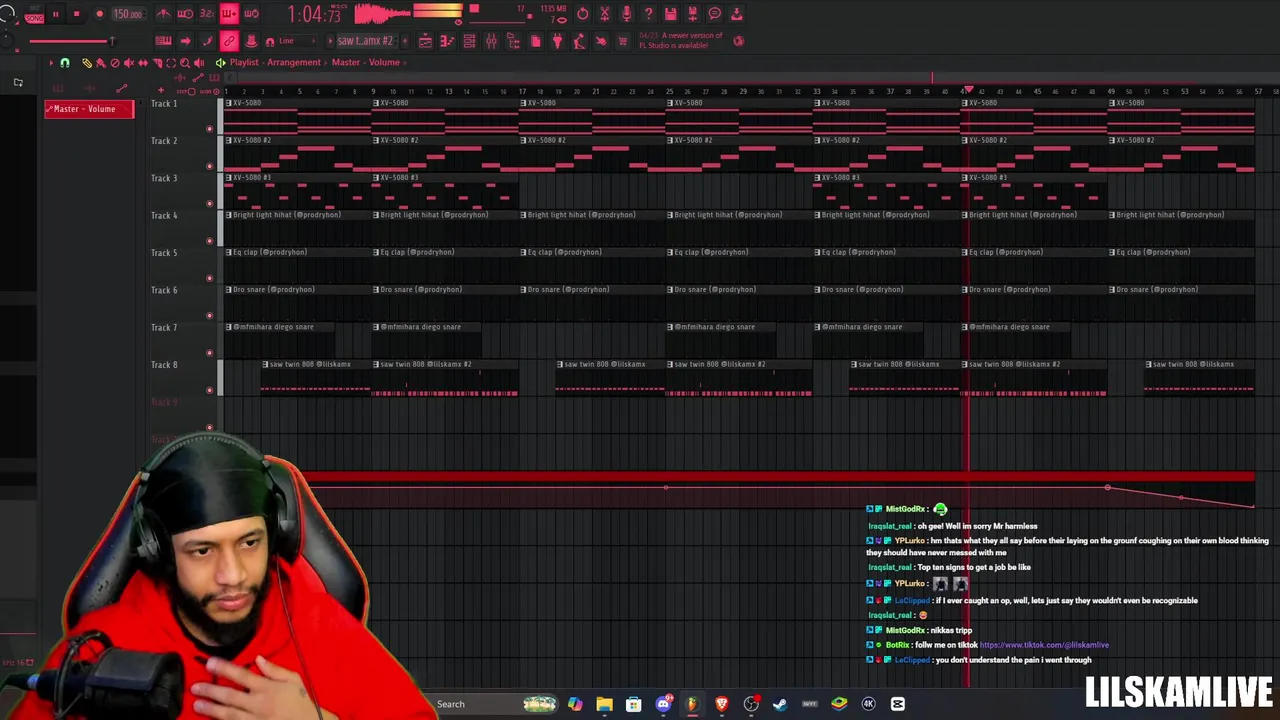Select the Mute tool in Playlist
Screen dimensions: 1280x720
(129, 62)
